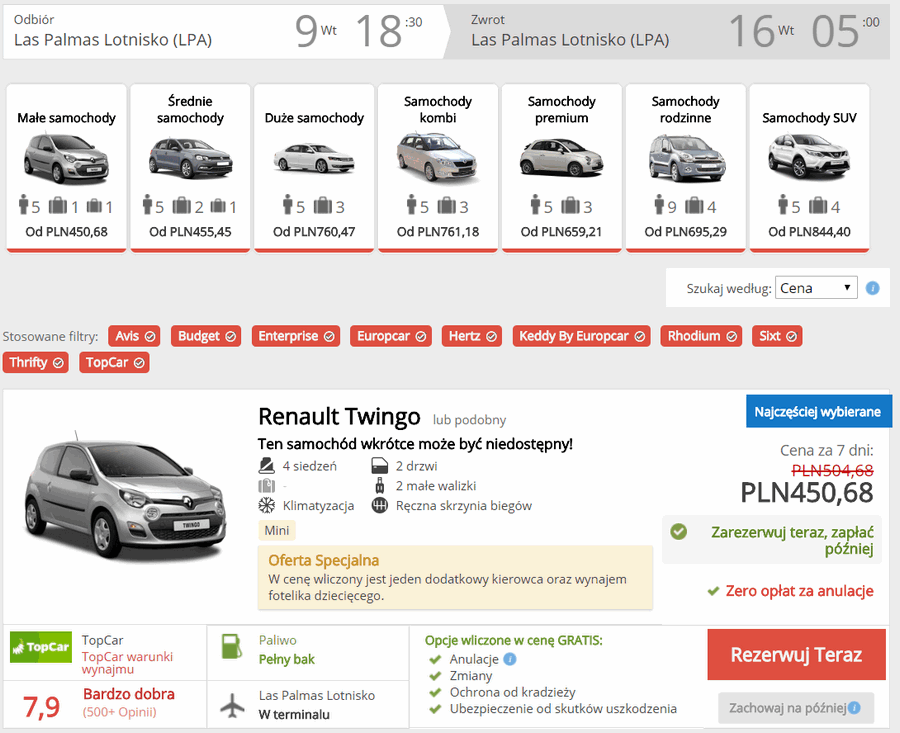Select Samochody premium category

561,168
